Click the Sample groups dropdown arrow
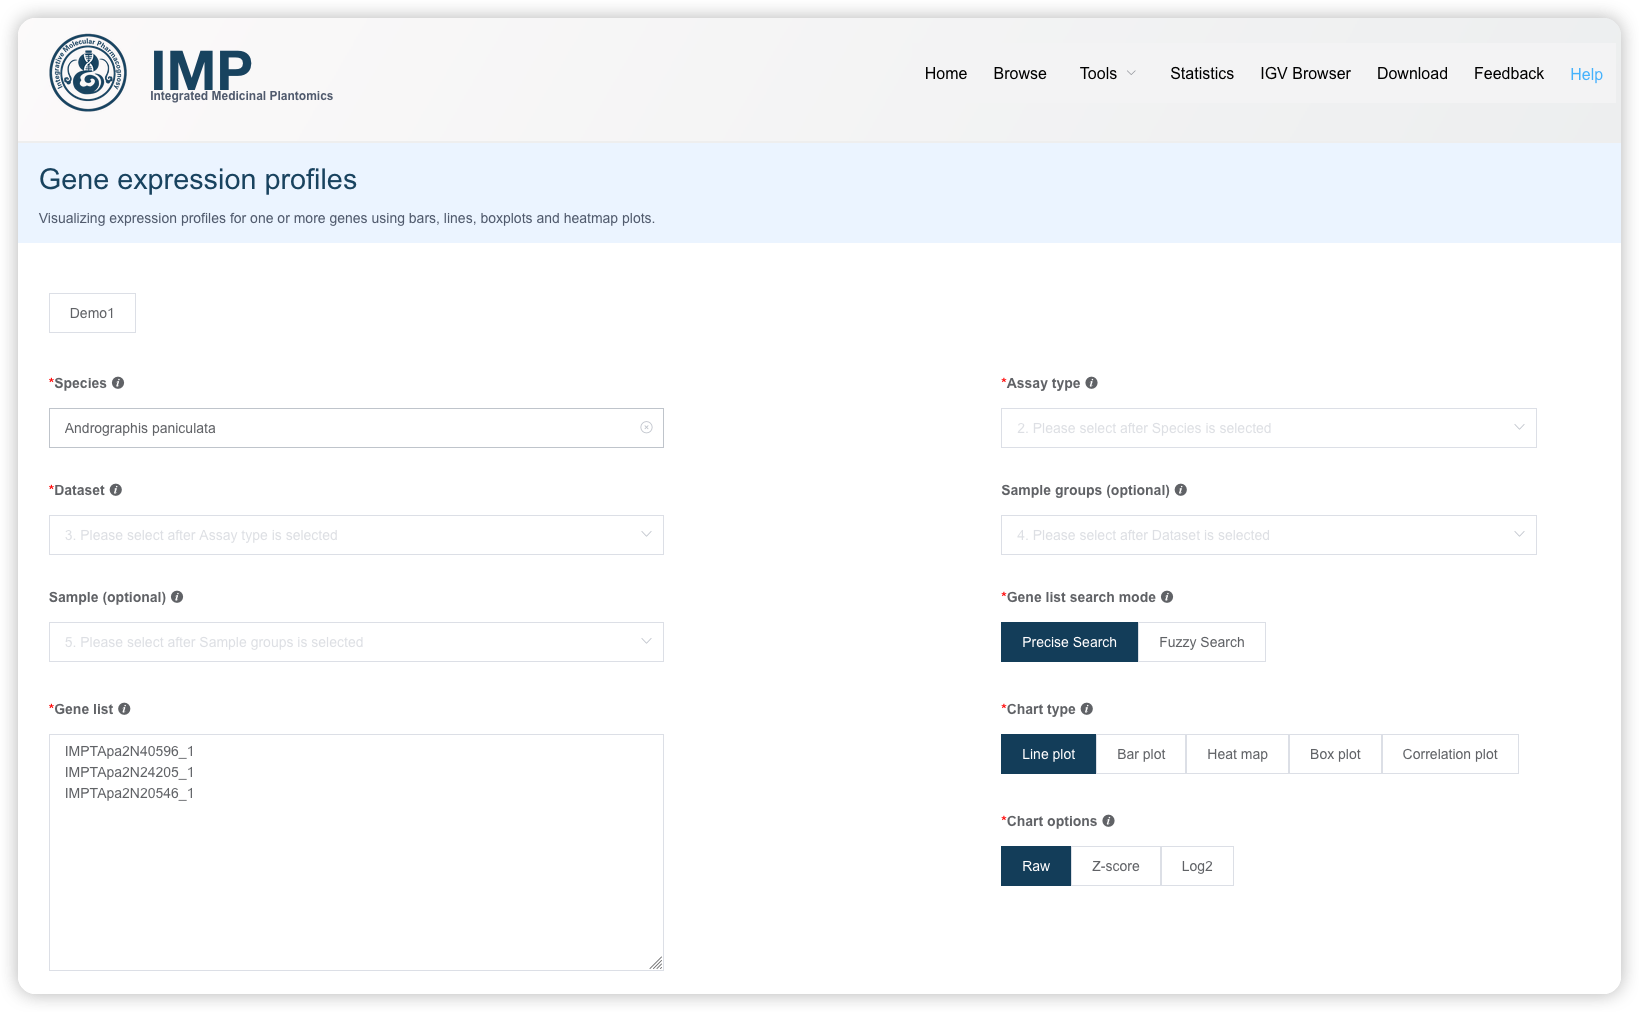 point(1519,534)
